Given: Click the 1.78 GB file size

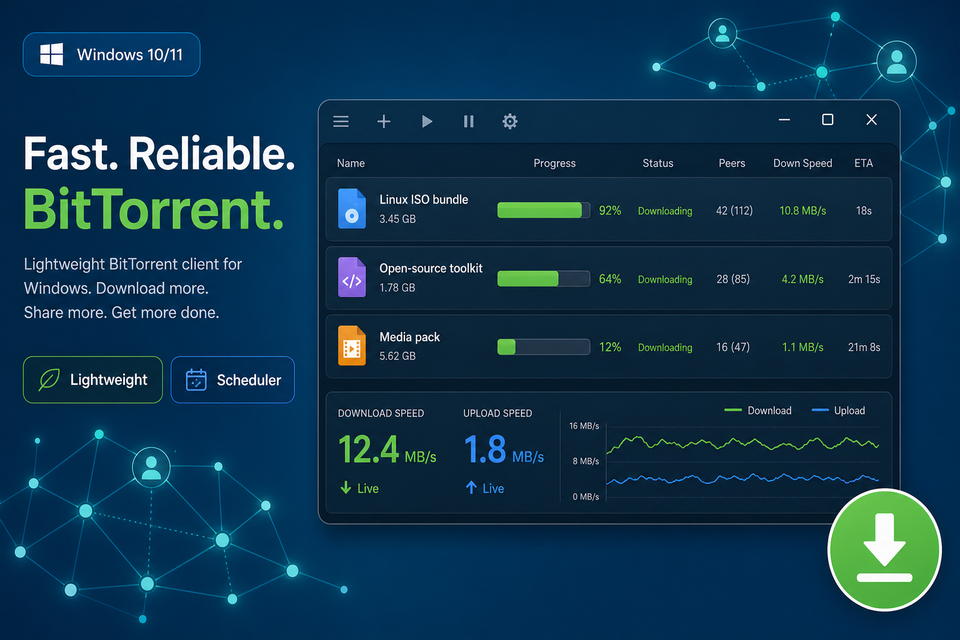Looking at the screenshot, I should (397, 288).
